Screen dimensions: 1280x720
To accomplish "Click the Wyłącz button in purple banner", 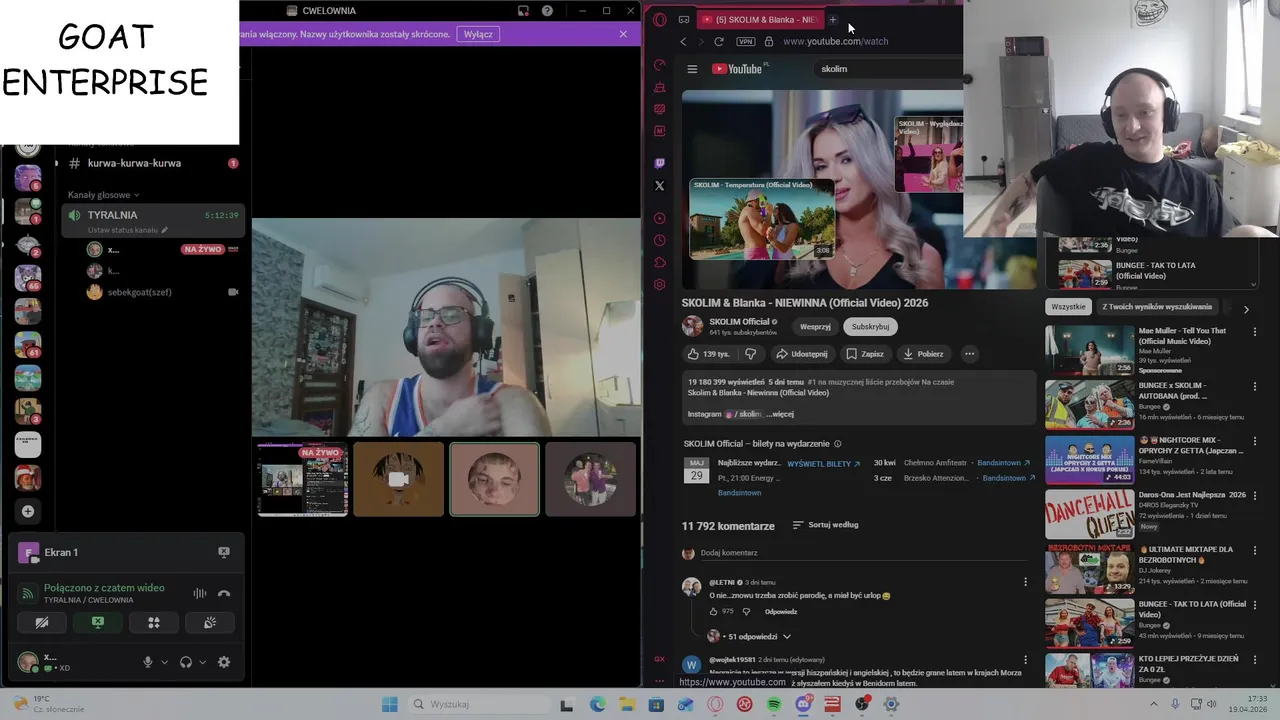I will tap(478, 34).
